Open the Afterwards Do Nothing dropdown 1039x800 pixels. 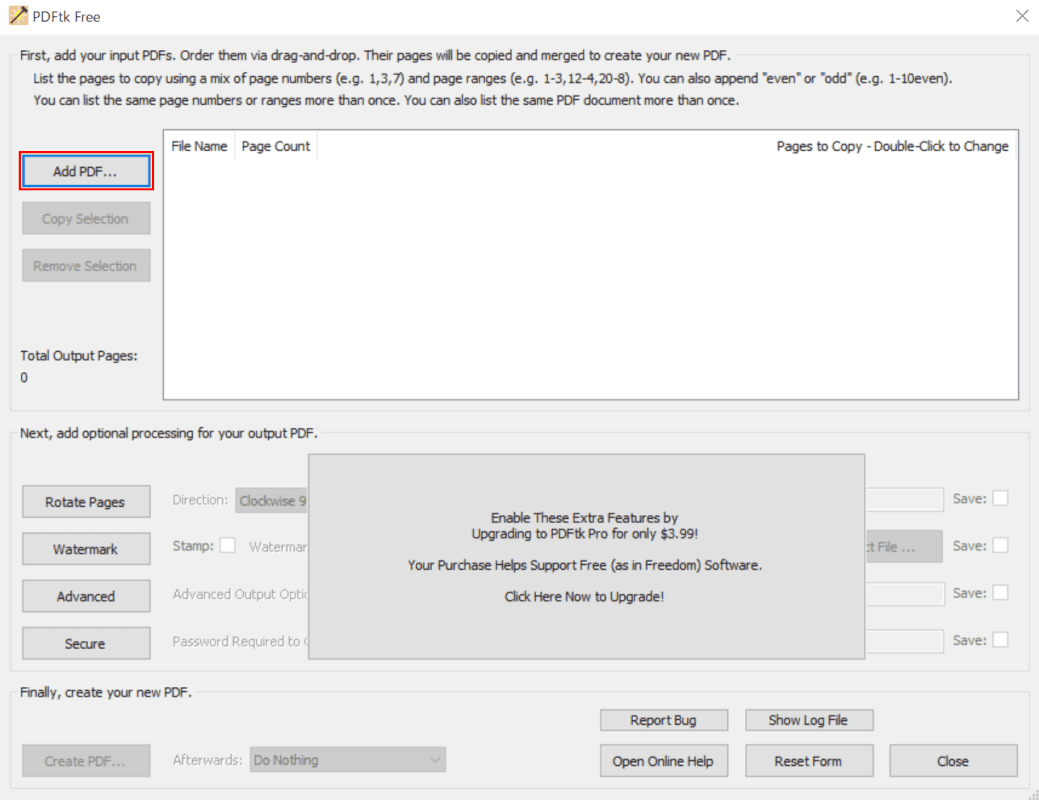348,760
